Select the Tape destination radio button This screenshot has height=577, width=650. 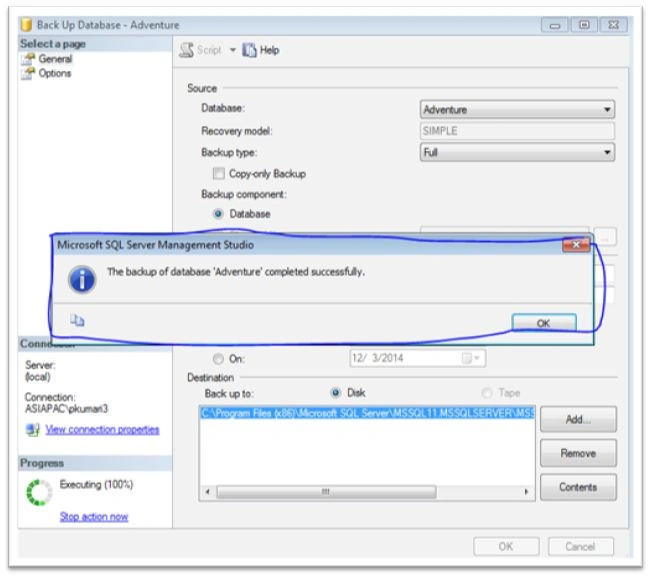[x=487, y=393]
